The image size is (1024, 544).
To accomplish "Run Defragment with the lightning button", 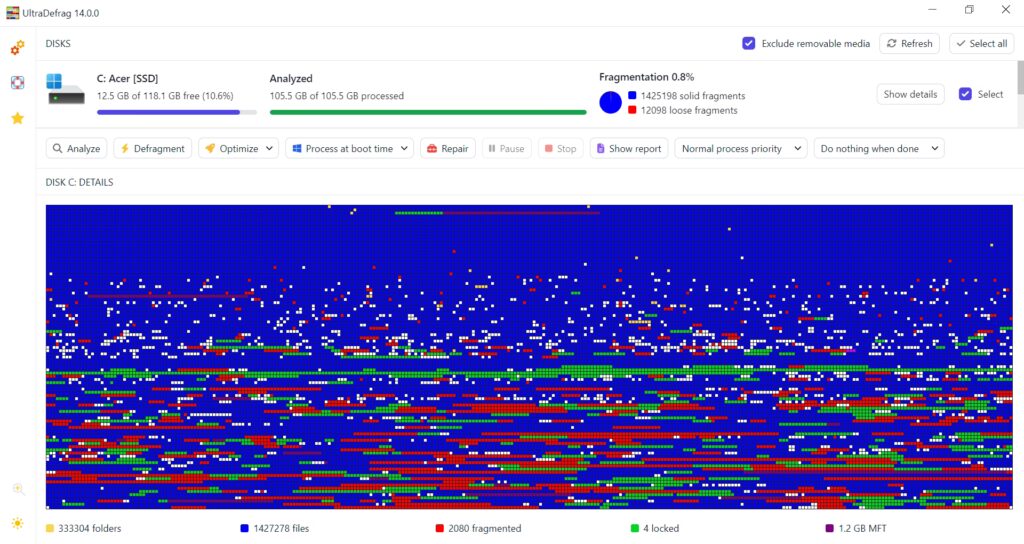I will click(x=153, y=148).
